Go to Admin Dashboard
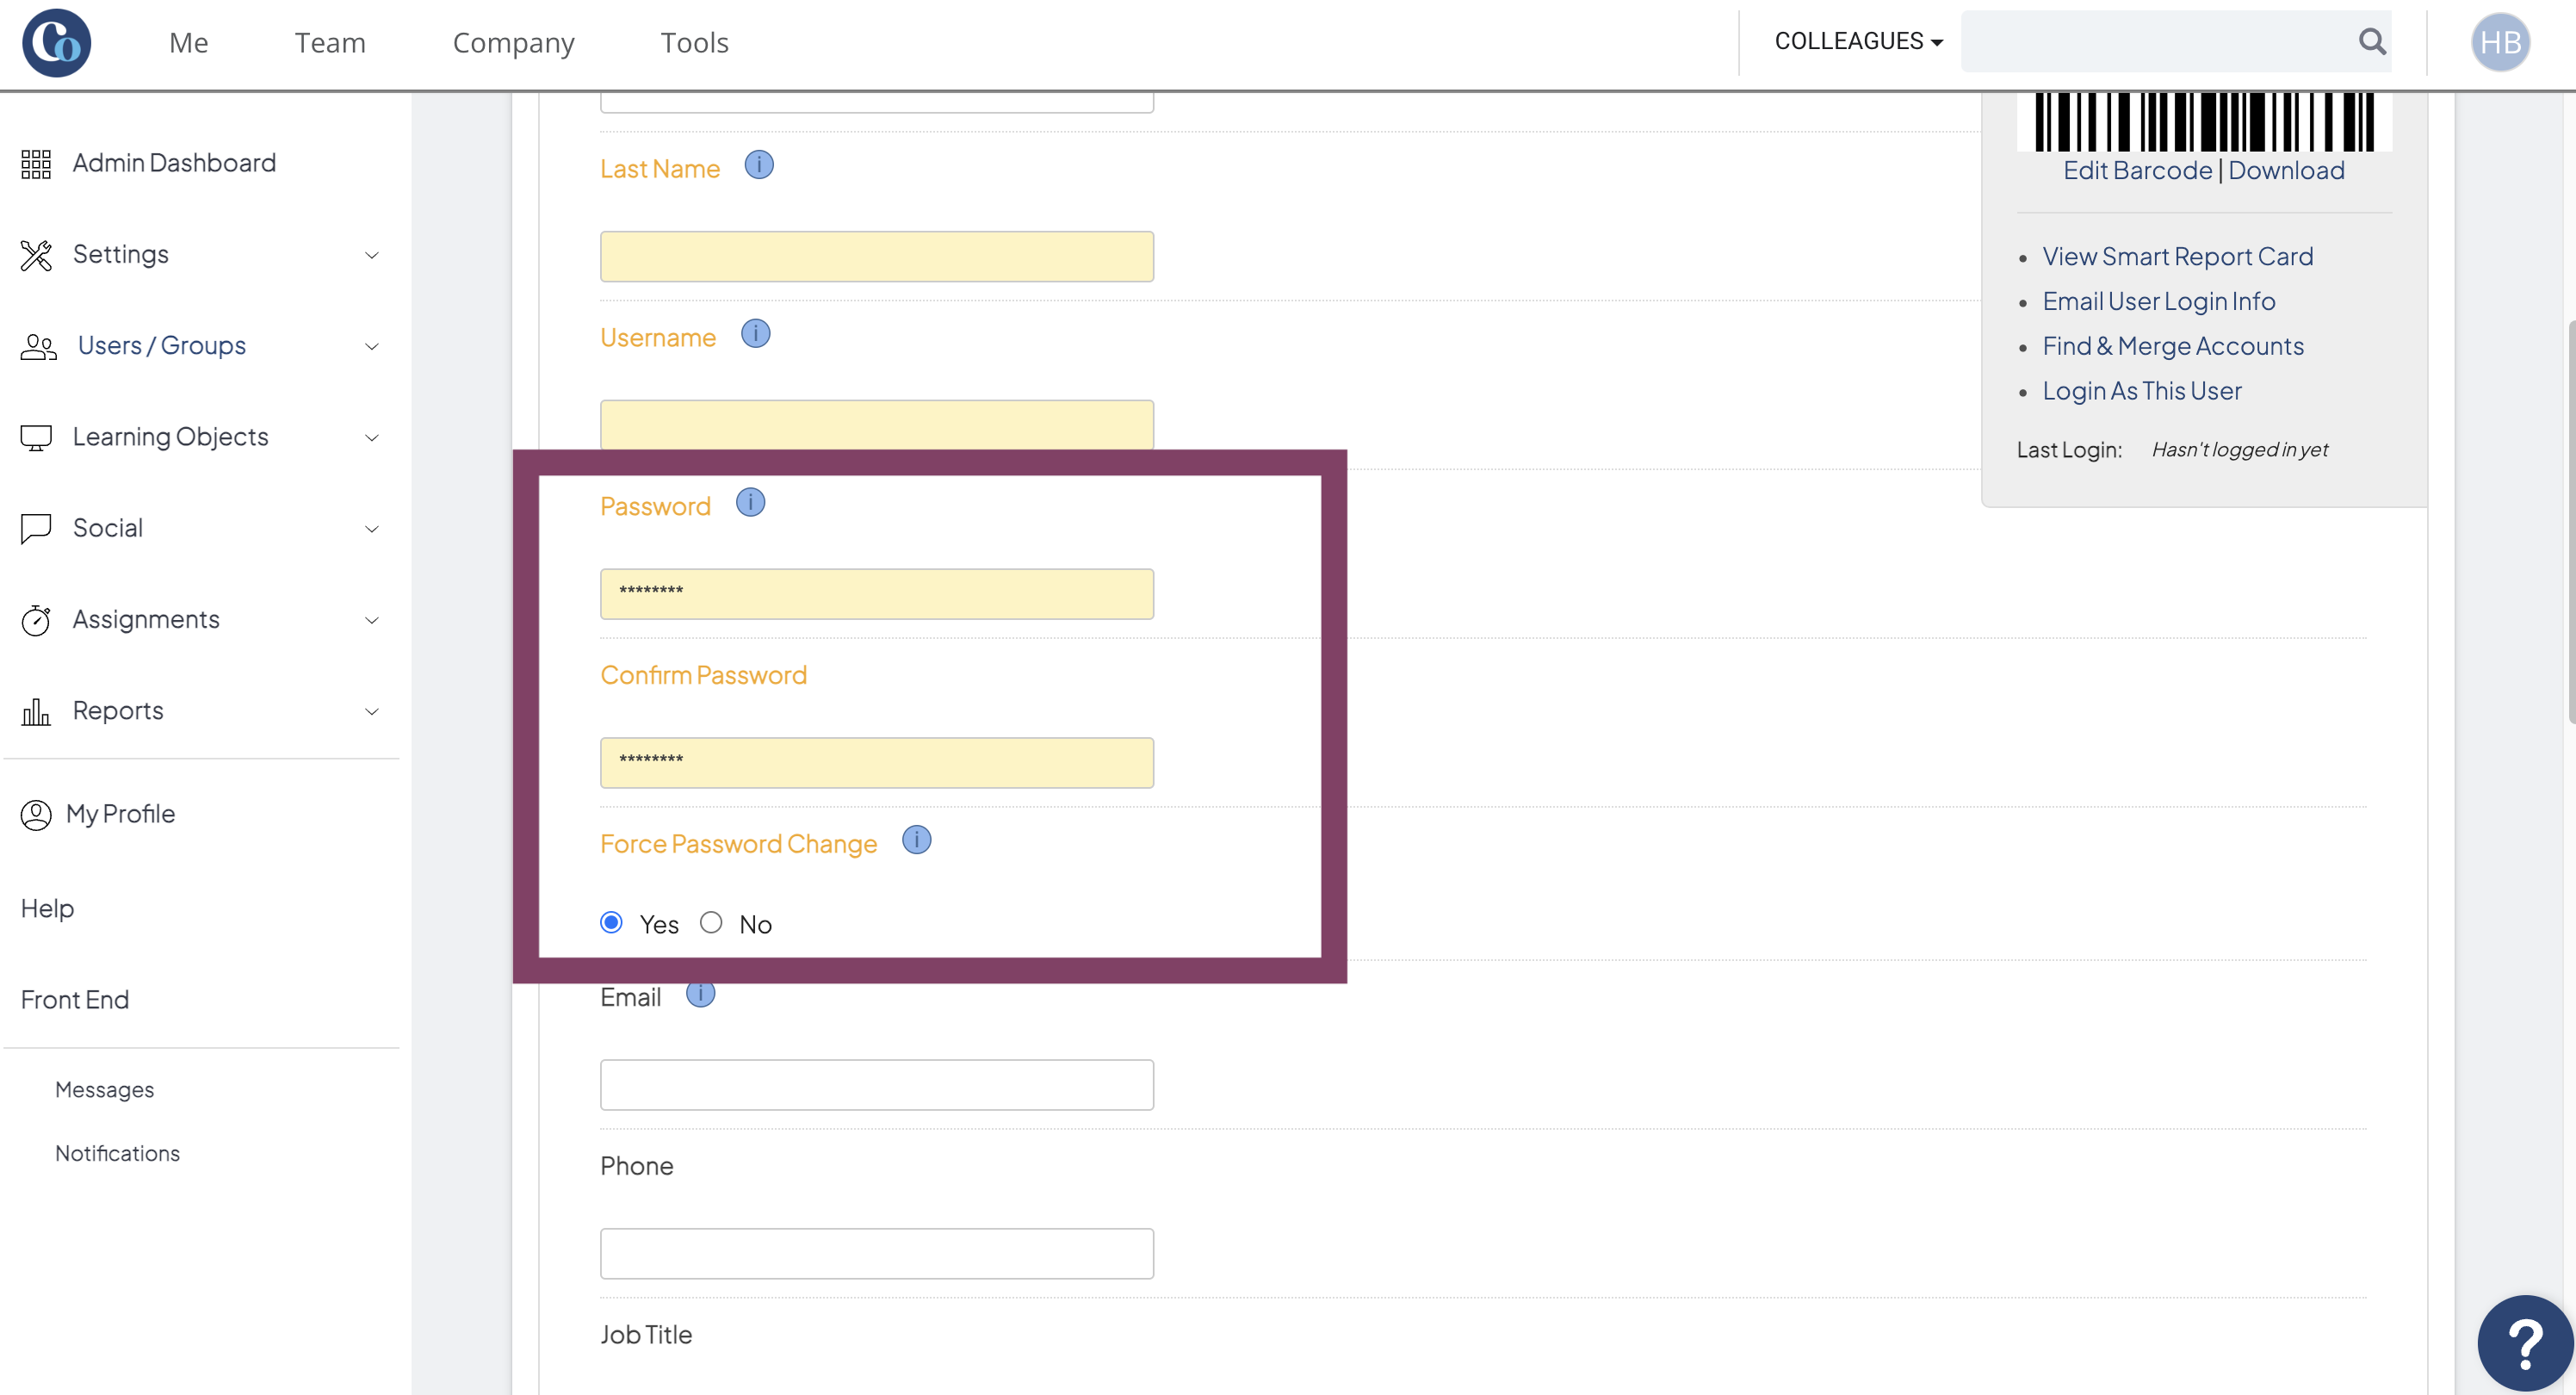The width and height of the screenshot is (2576, 1395). pyautogui.click(x=174, y=163)
